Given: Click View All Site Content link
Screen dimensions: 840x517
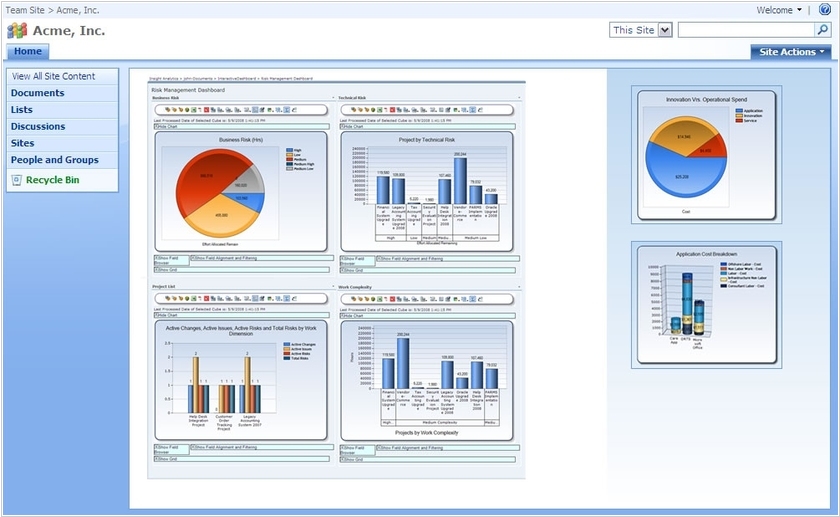Looking at the screenshot, I should click(54, 76).
